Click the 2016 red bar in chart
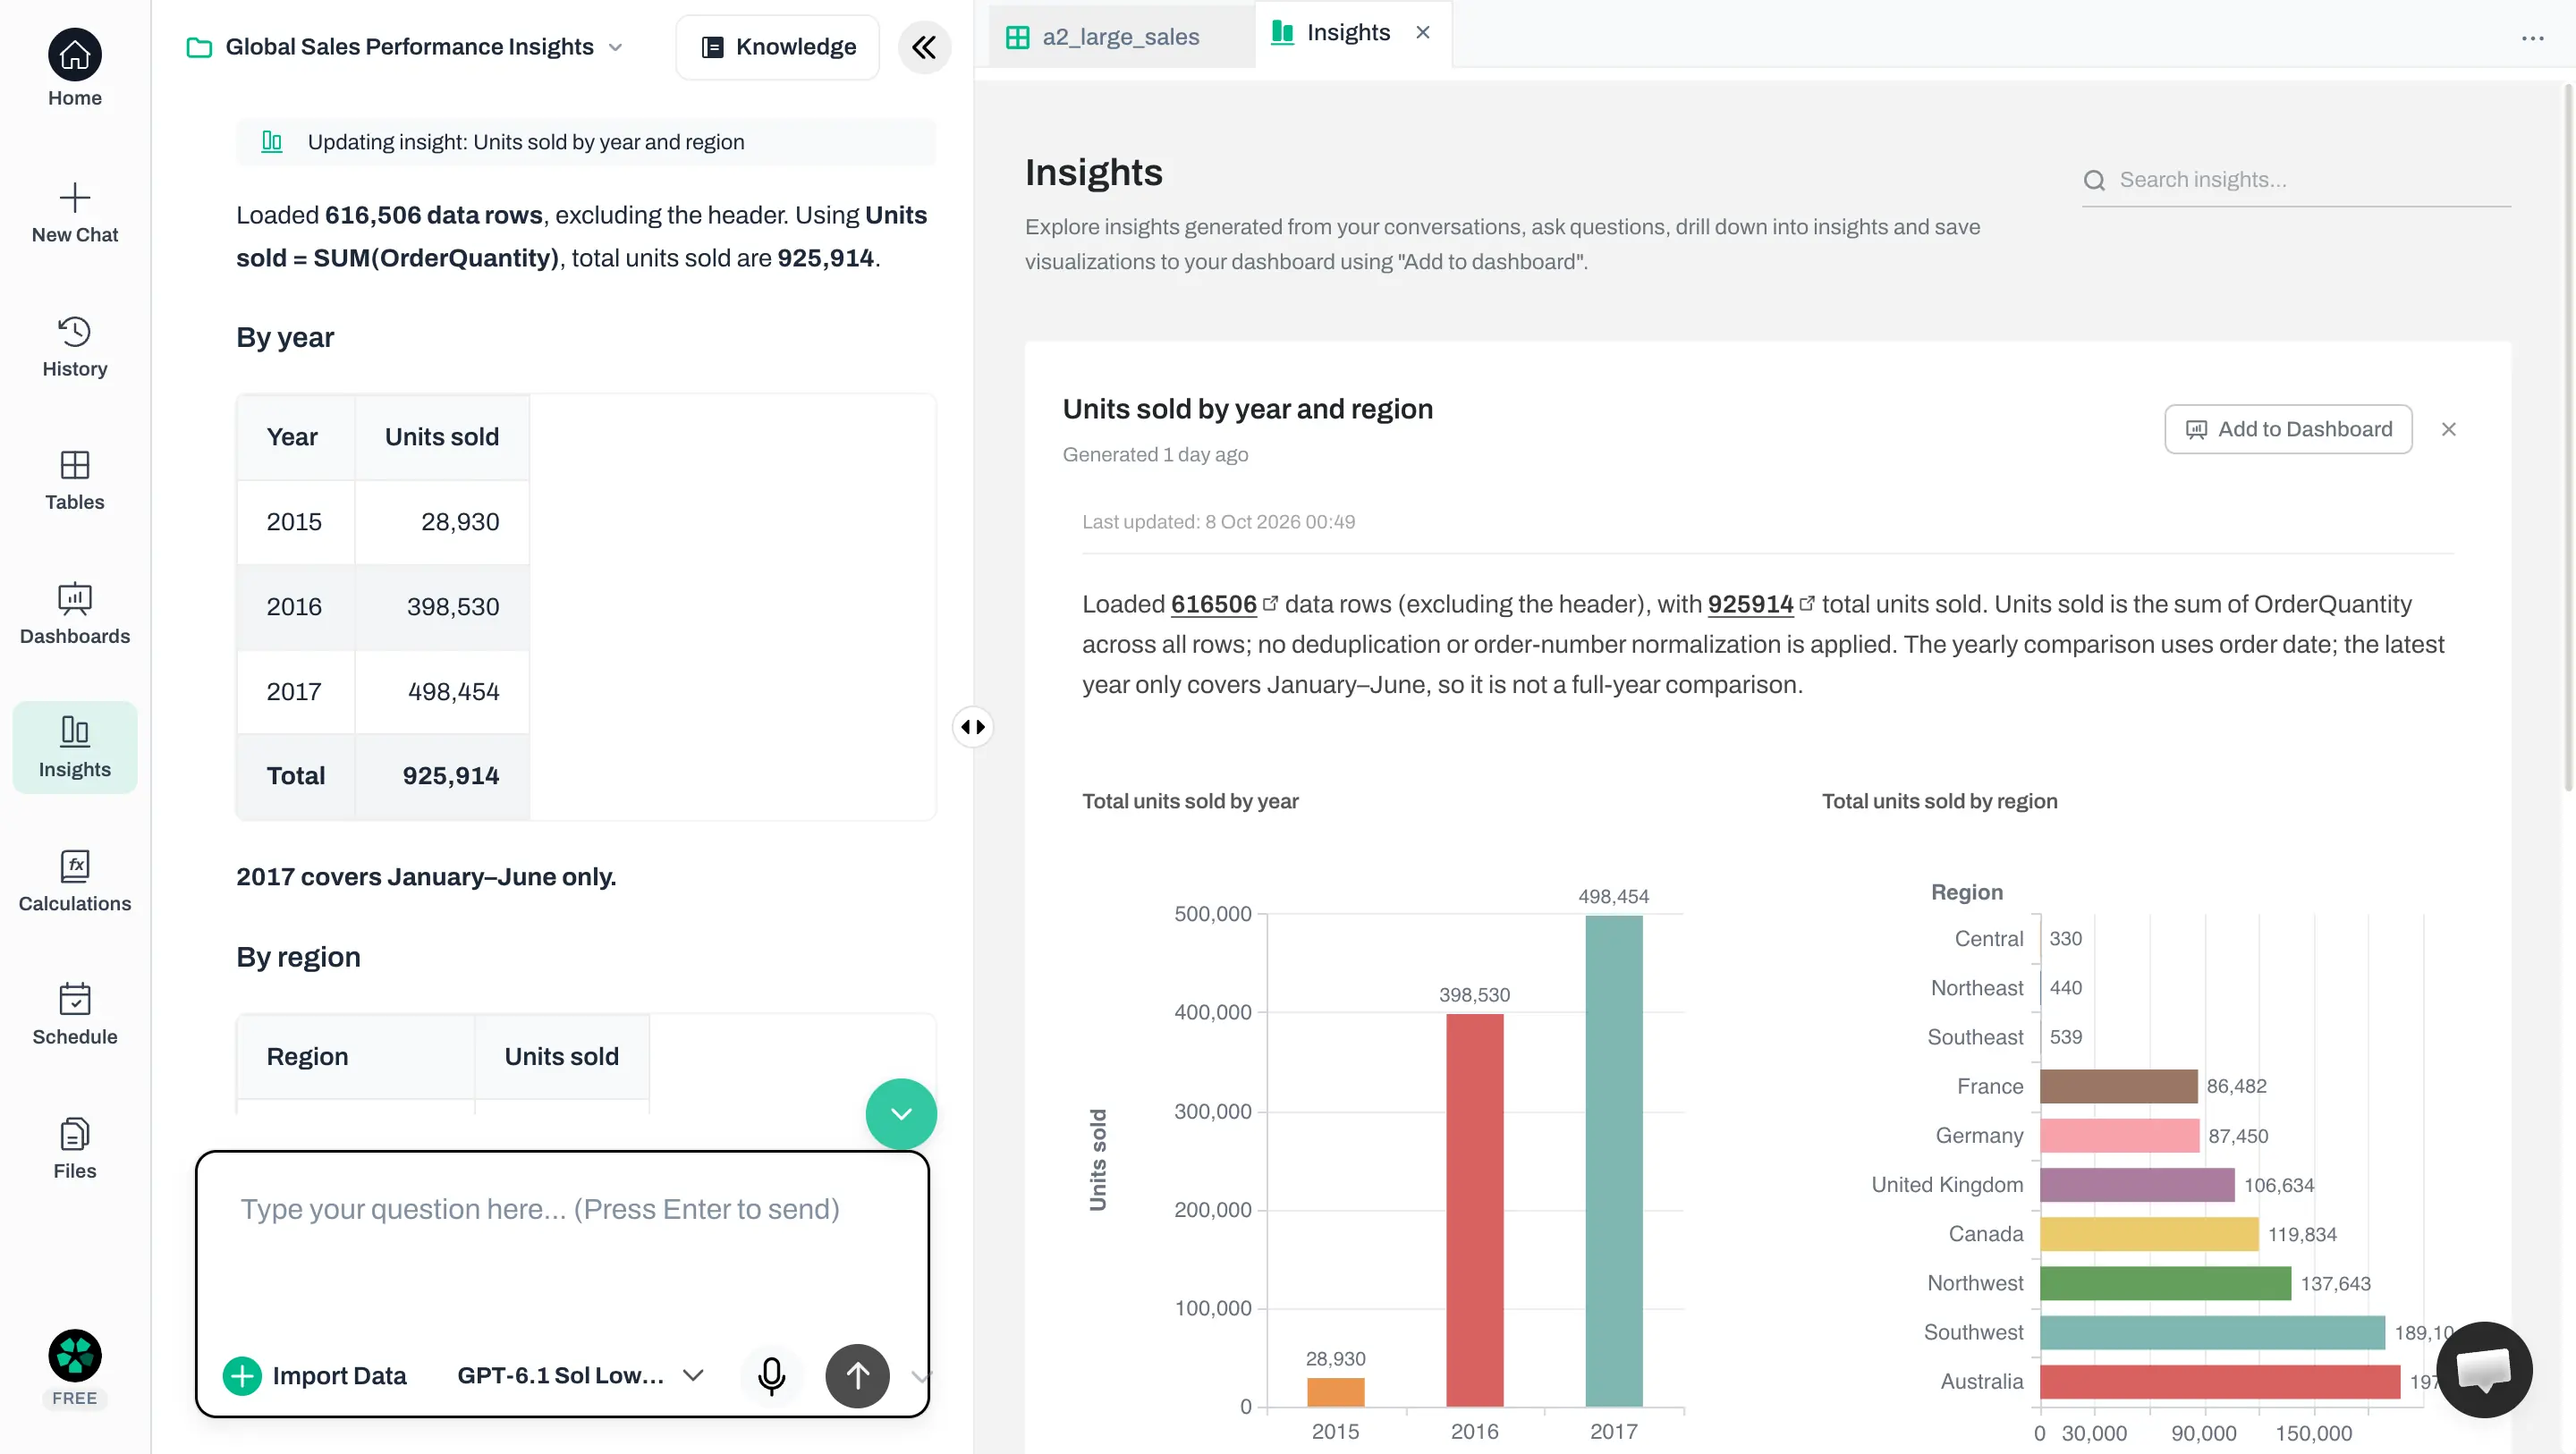The height and width of the screenshot is (1454, 2576). [1474, 1210]
